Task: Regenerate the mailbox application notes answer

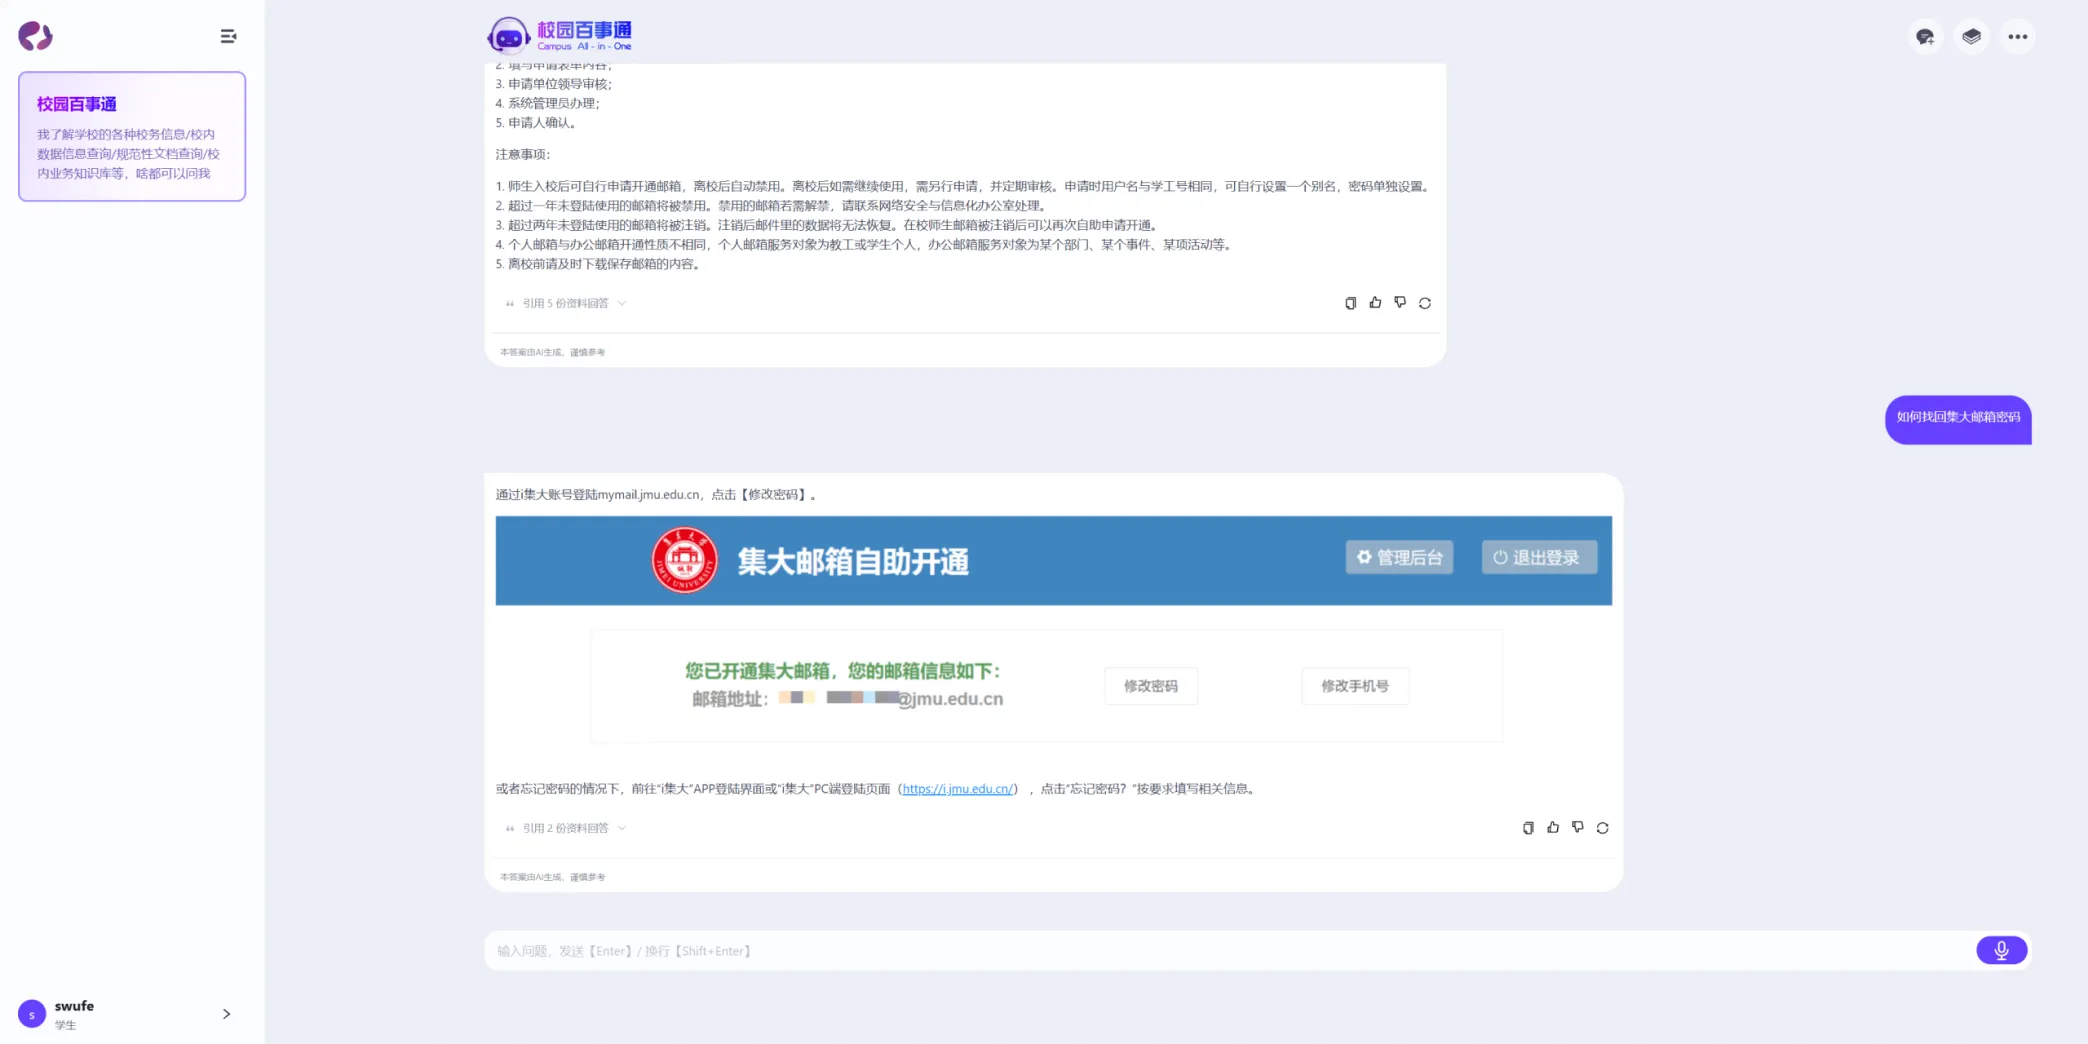Action: (x=1425, y=303)
